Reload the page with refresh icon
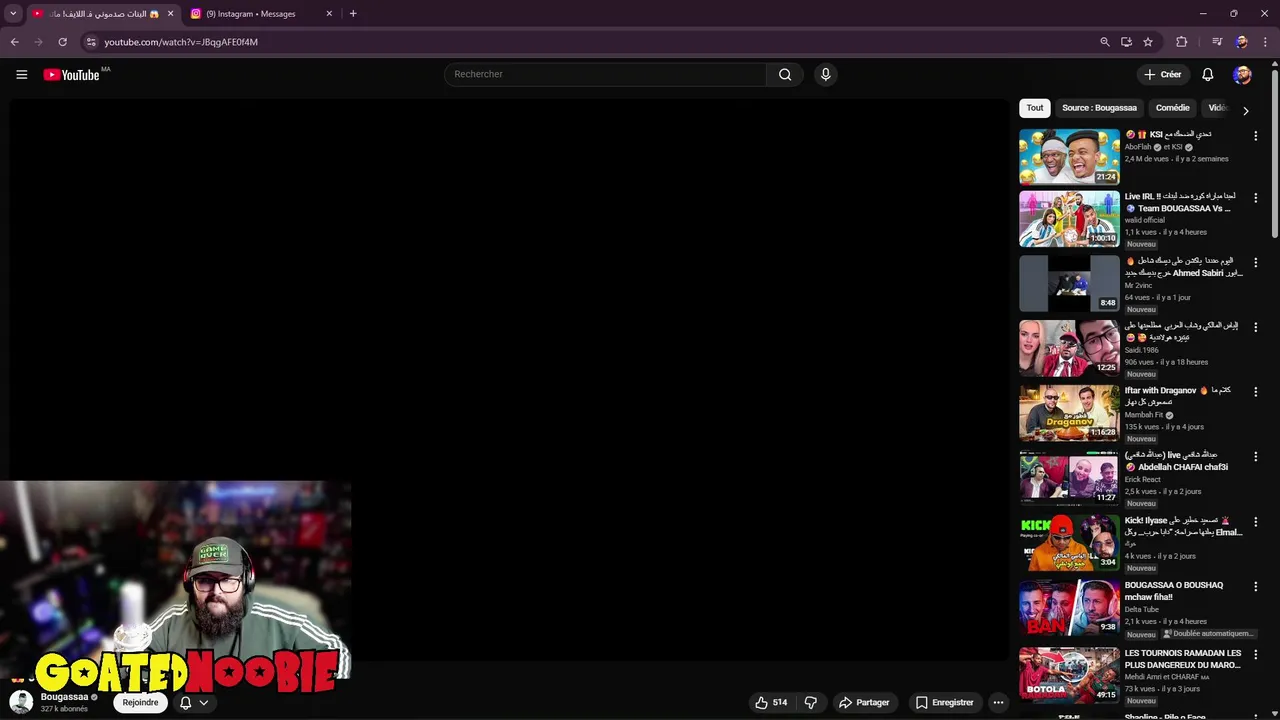Screen dimensions: 1280x720 (62, 42)
